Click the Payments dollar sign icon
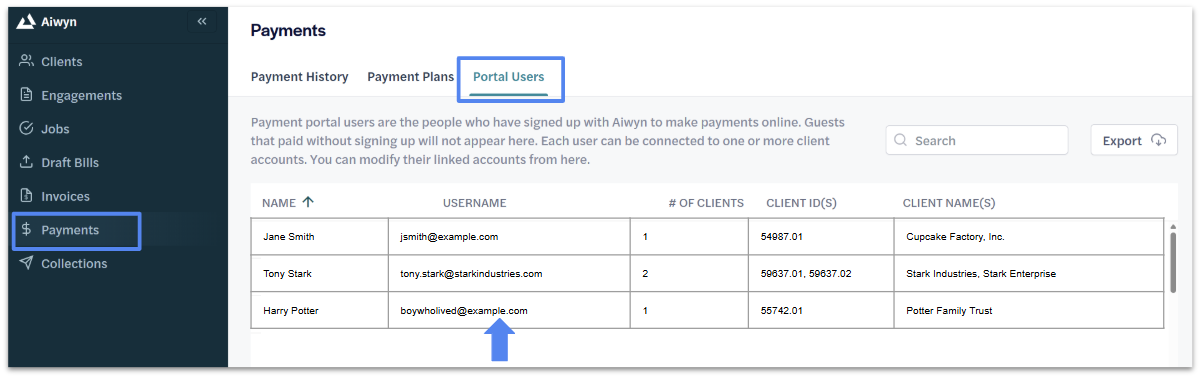Viewport: 1200px width, 378px height. [27, 230]
